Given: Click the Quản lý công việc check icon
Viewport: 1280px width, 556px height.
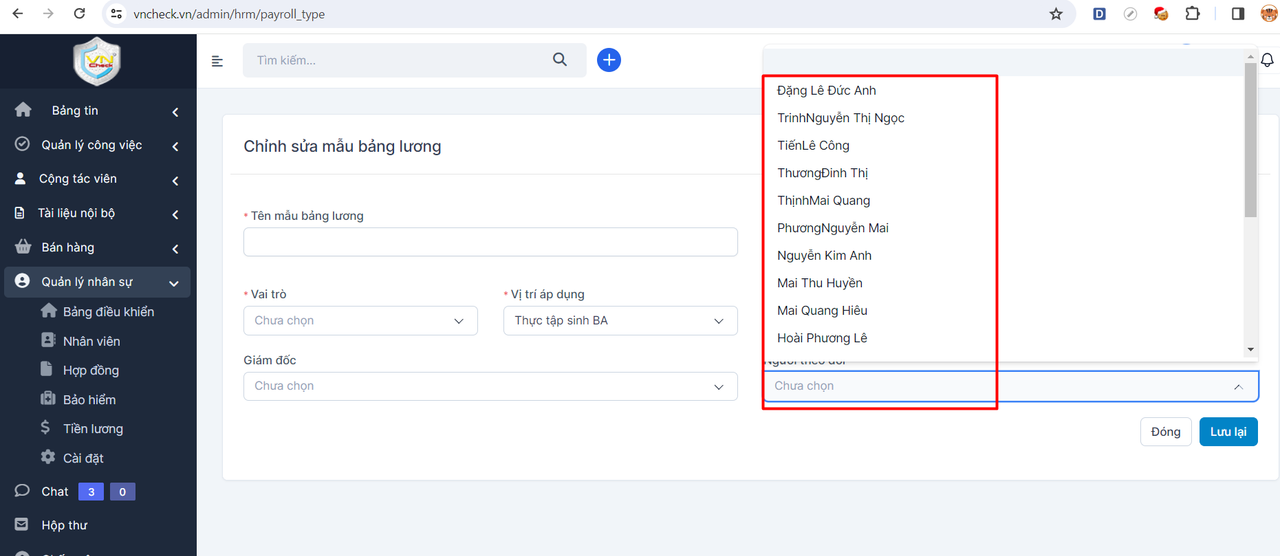Looking at the screenshot, I should coord(22,144).
